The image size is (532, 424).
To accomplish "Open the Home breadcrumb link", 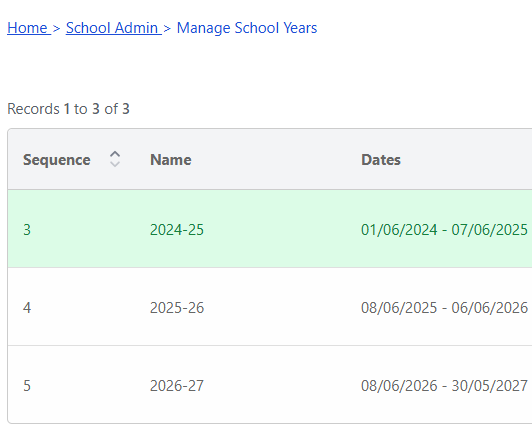I will 27,28.
